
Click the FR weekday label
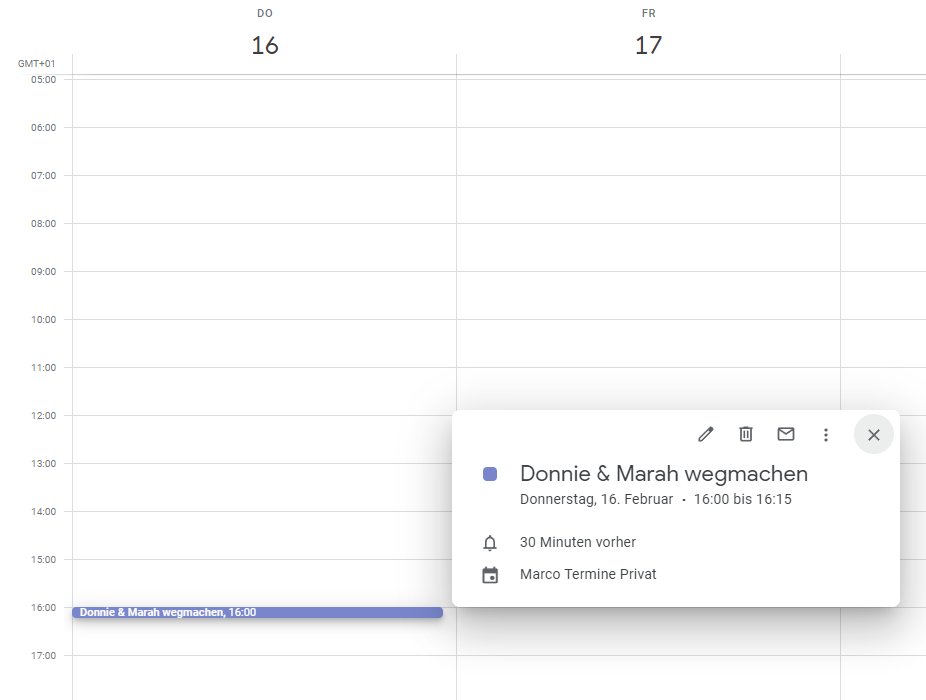[648, 13]
